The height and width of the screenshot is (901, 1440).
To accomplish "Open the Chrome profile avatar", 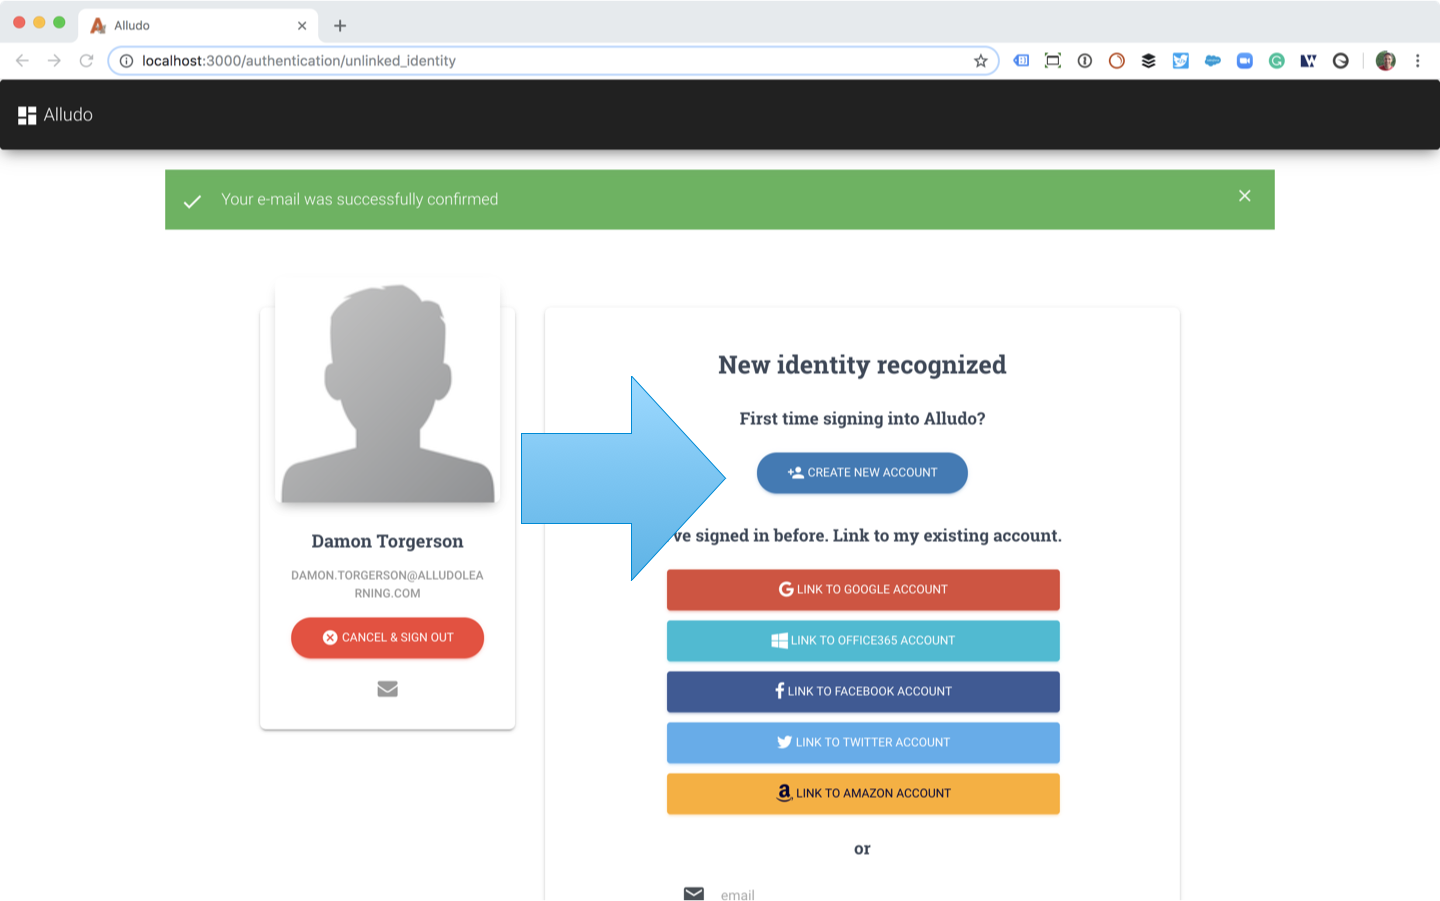I will click(x=1385, y=61).
